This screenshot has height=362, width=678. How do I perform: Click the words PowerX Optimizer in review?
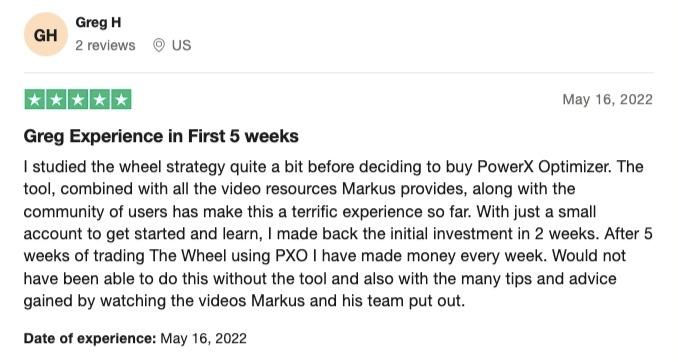[x=545, y=167]
